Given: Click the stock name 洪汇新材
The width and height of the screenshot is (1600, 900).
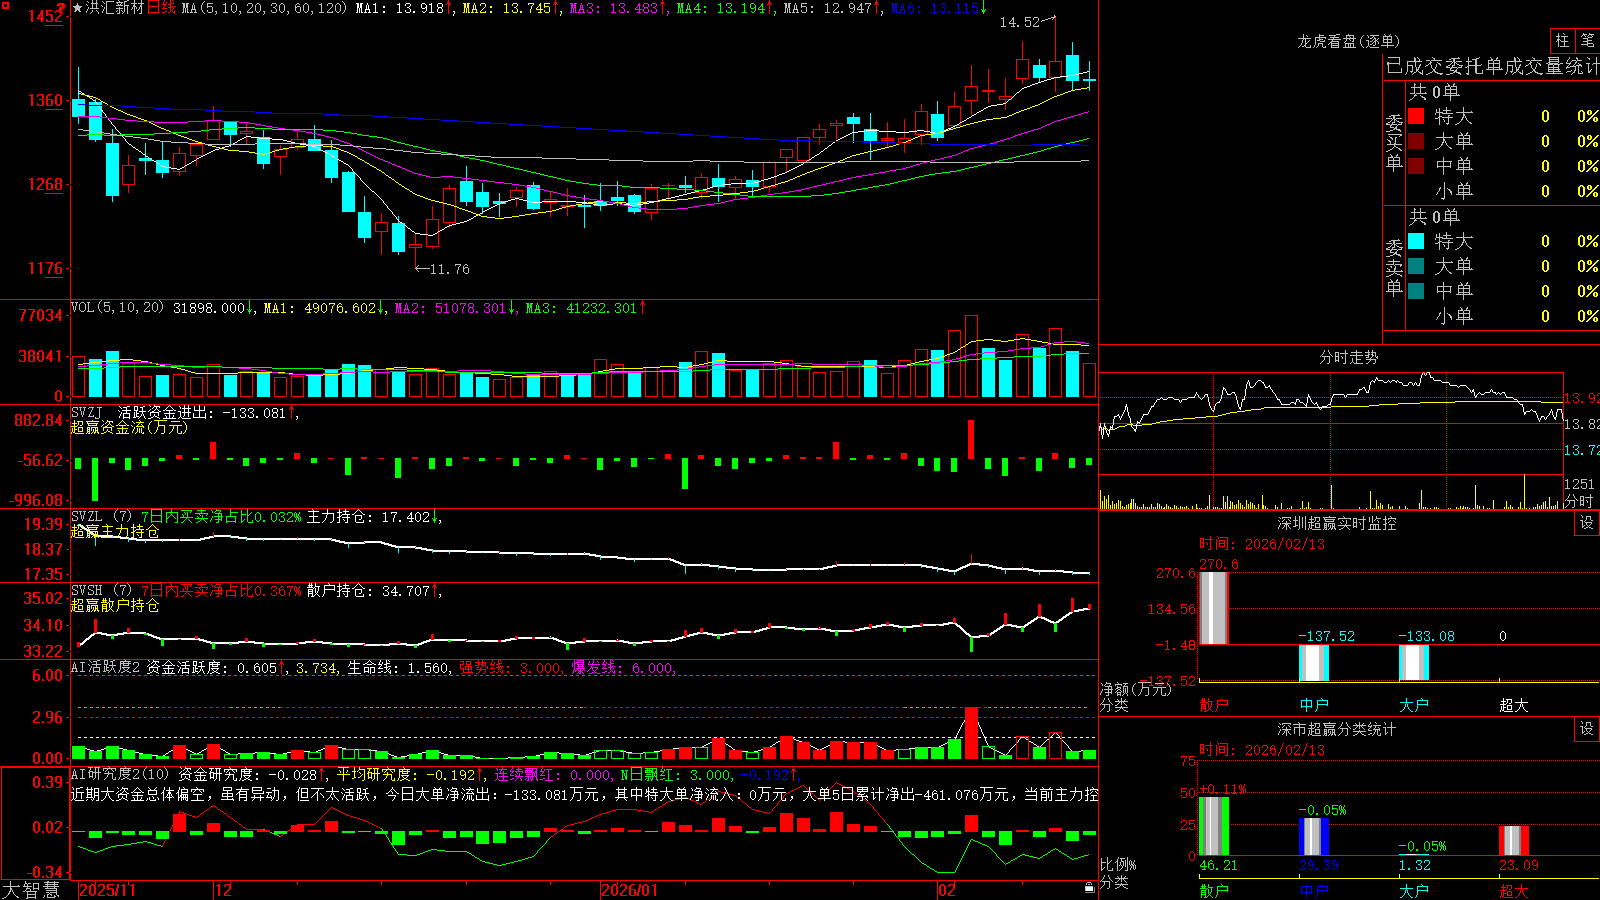Looking at the screenshot, I should pos(115,8).
